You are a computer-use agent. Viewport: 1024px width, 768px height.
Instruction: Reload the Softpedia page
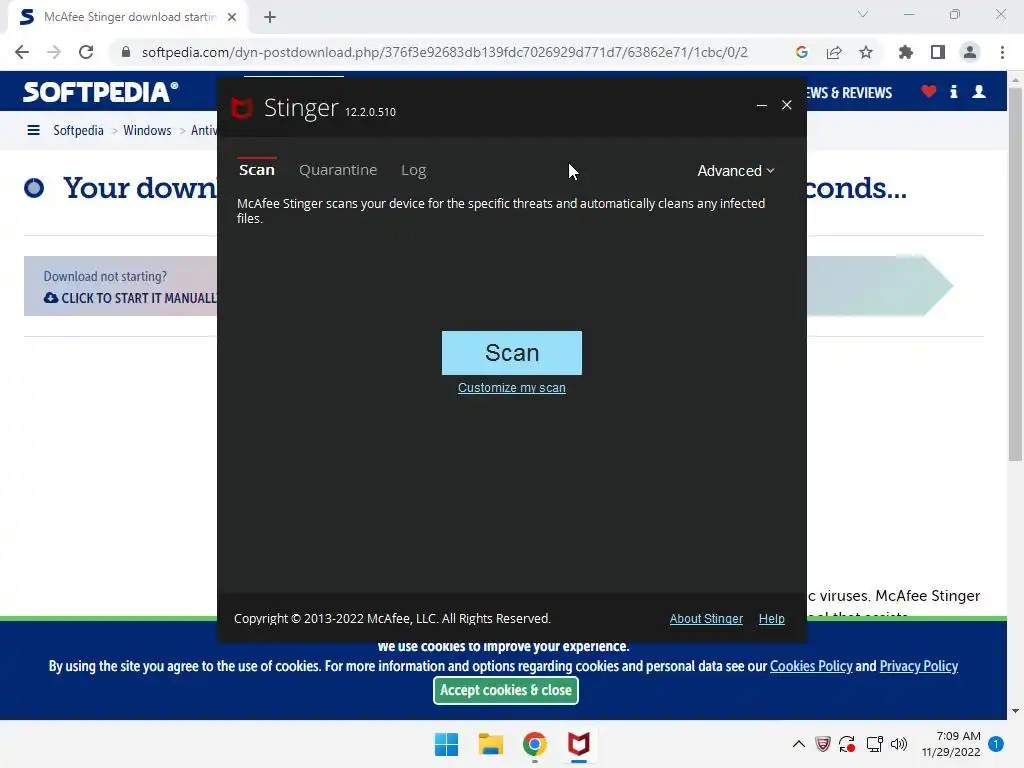point(86,52)
